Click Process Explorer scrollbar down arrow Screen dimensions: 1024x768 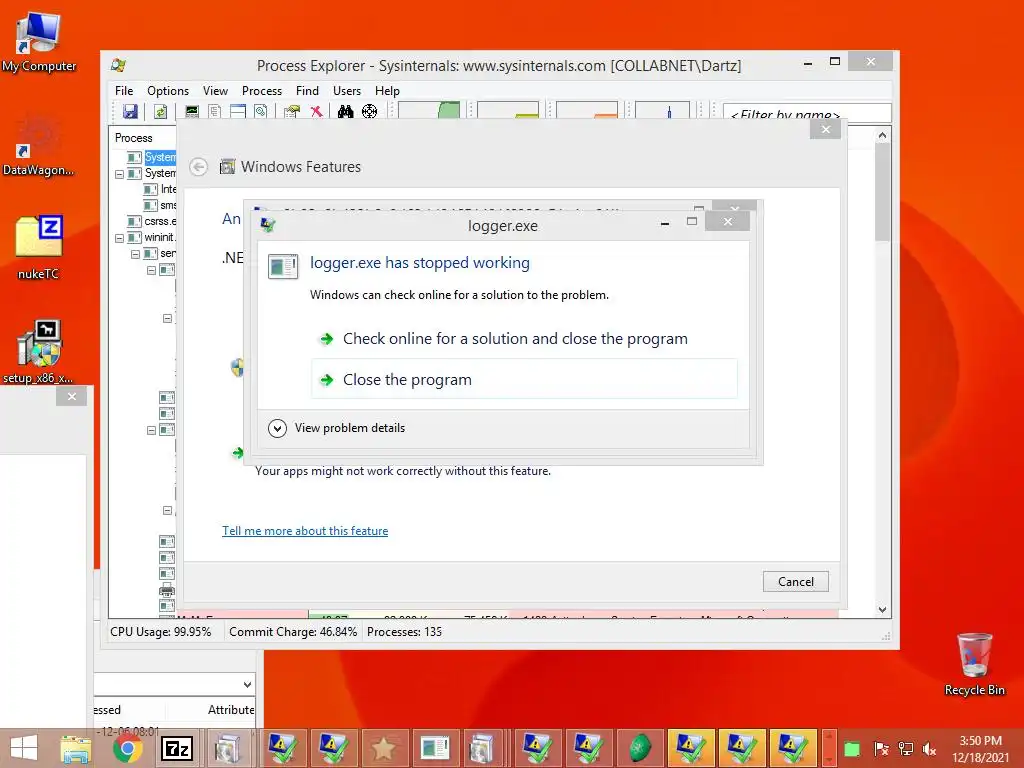pos(882,609)
